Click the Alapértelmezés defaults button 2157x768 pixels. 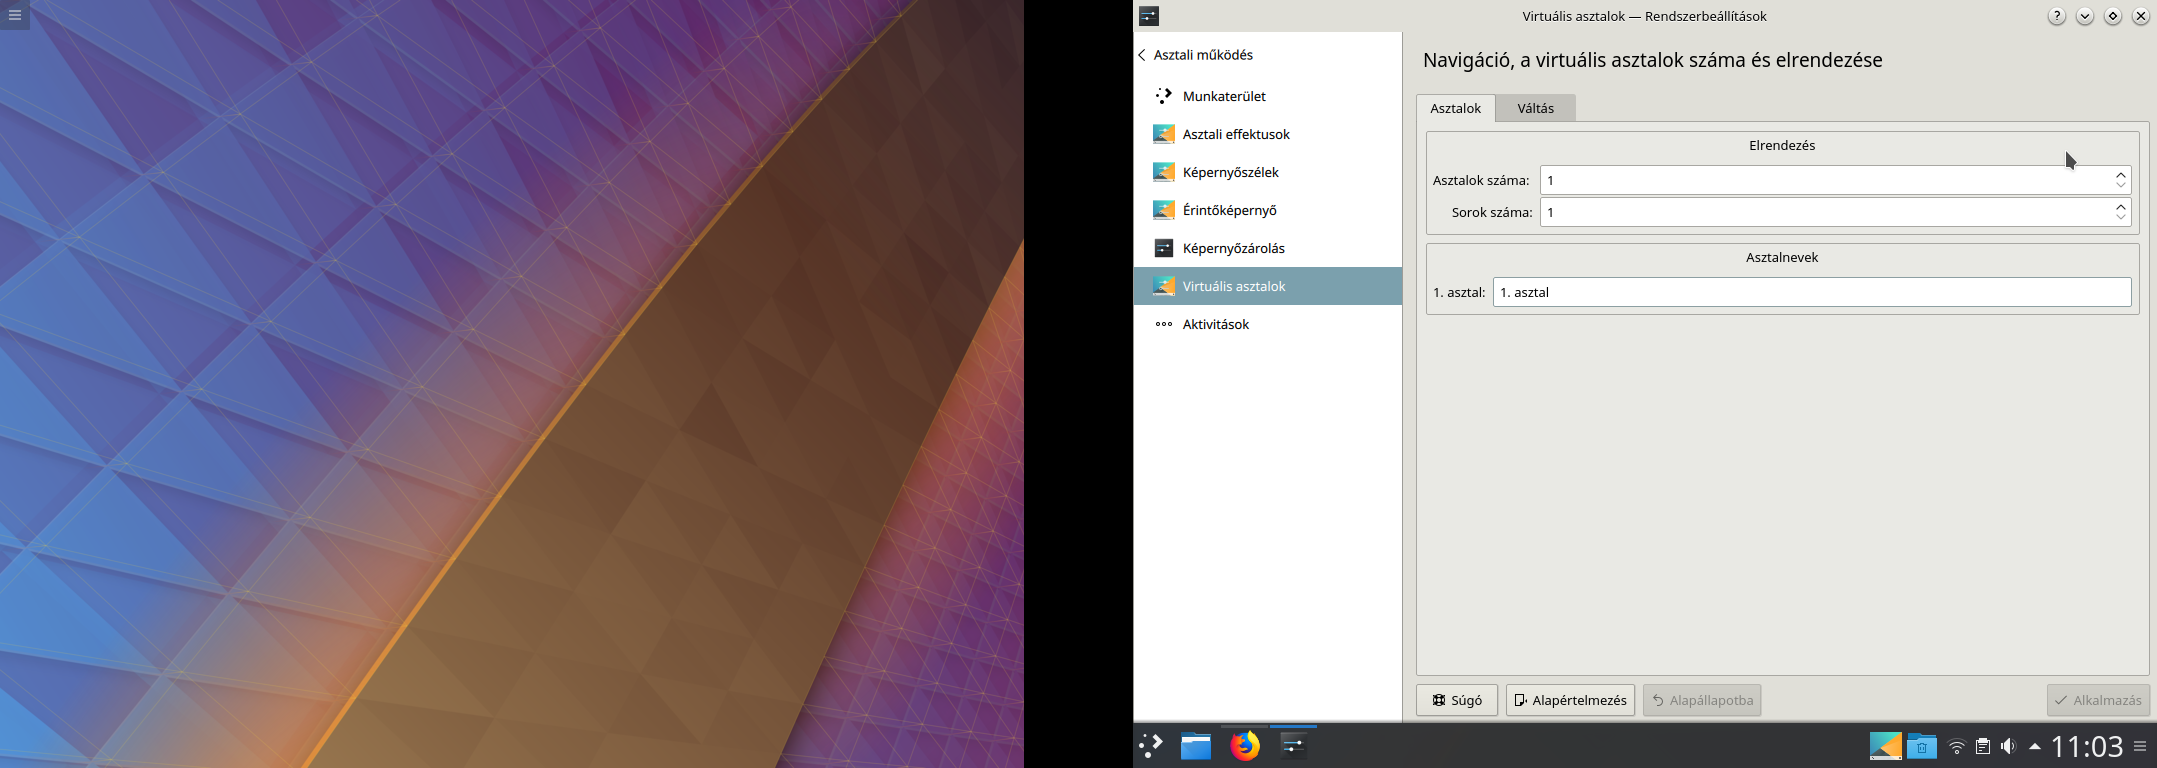pos(1570,700)
